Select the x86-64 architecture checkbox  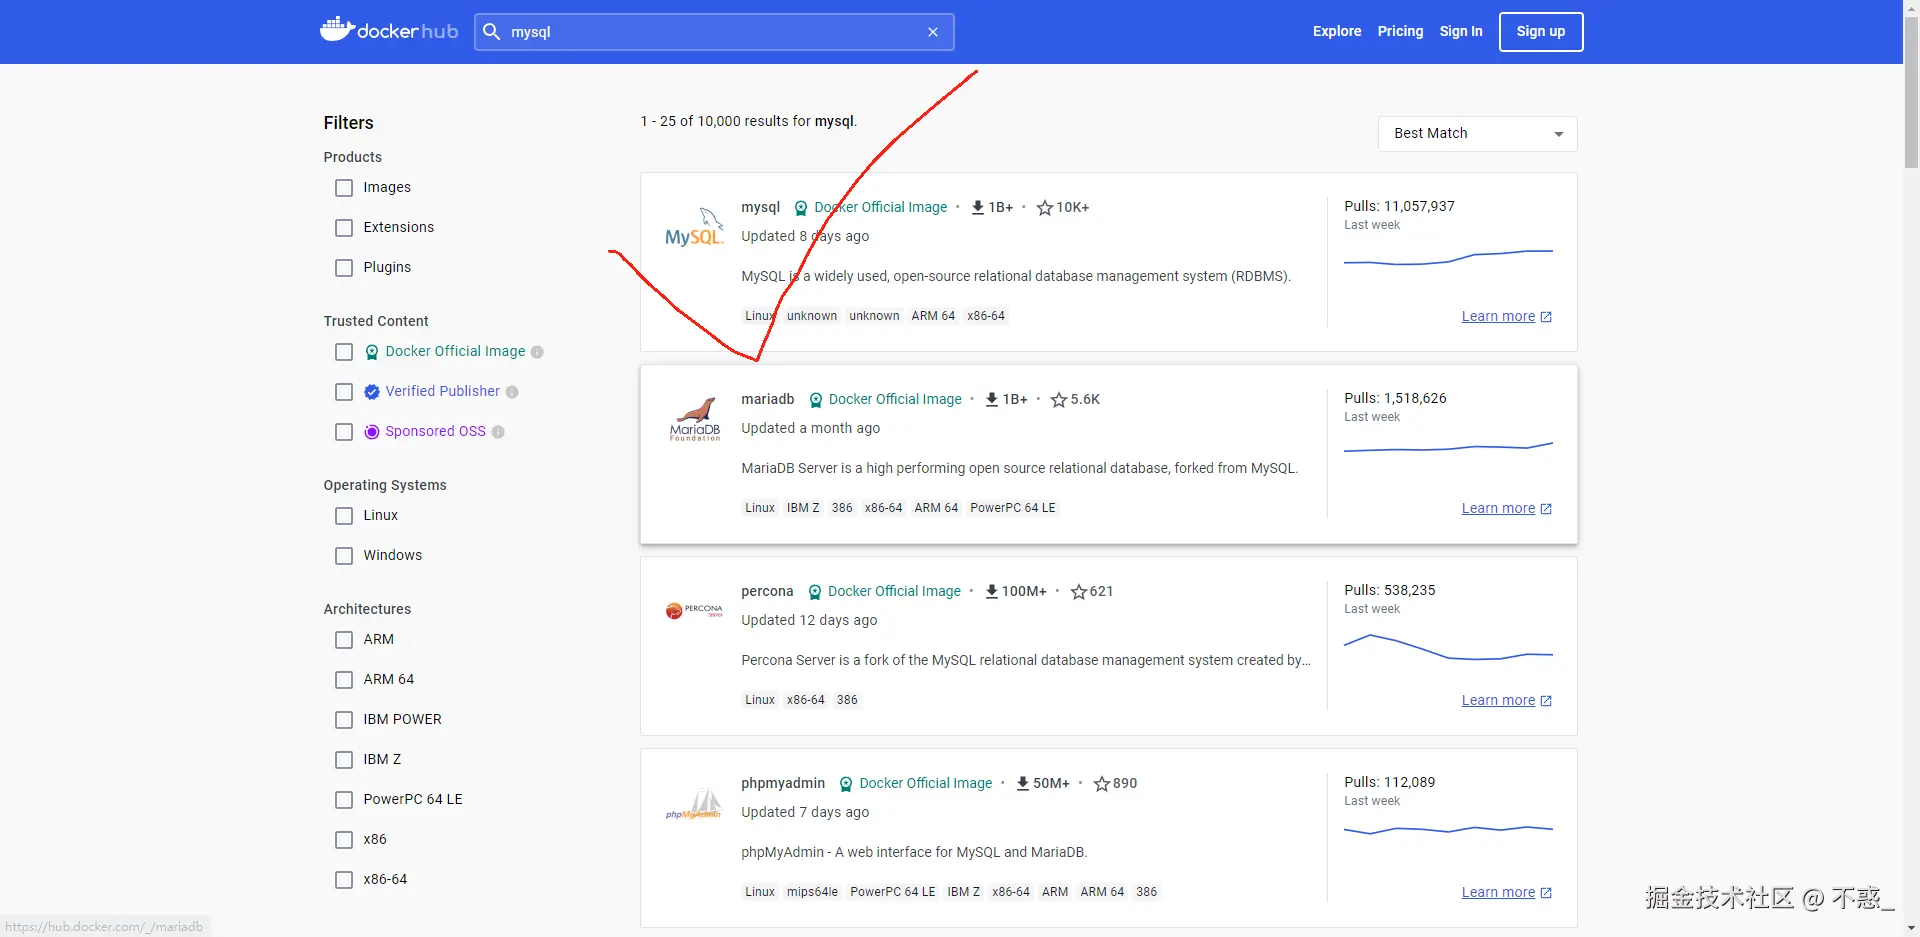[x=344, y=880]
